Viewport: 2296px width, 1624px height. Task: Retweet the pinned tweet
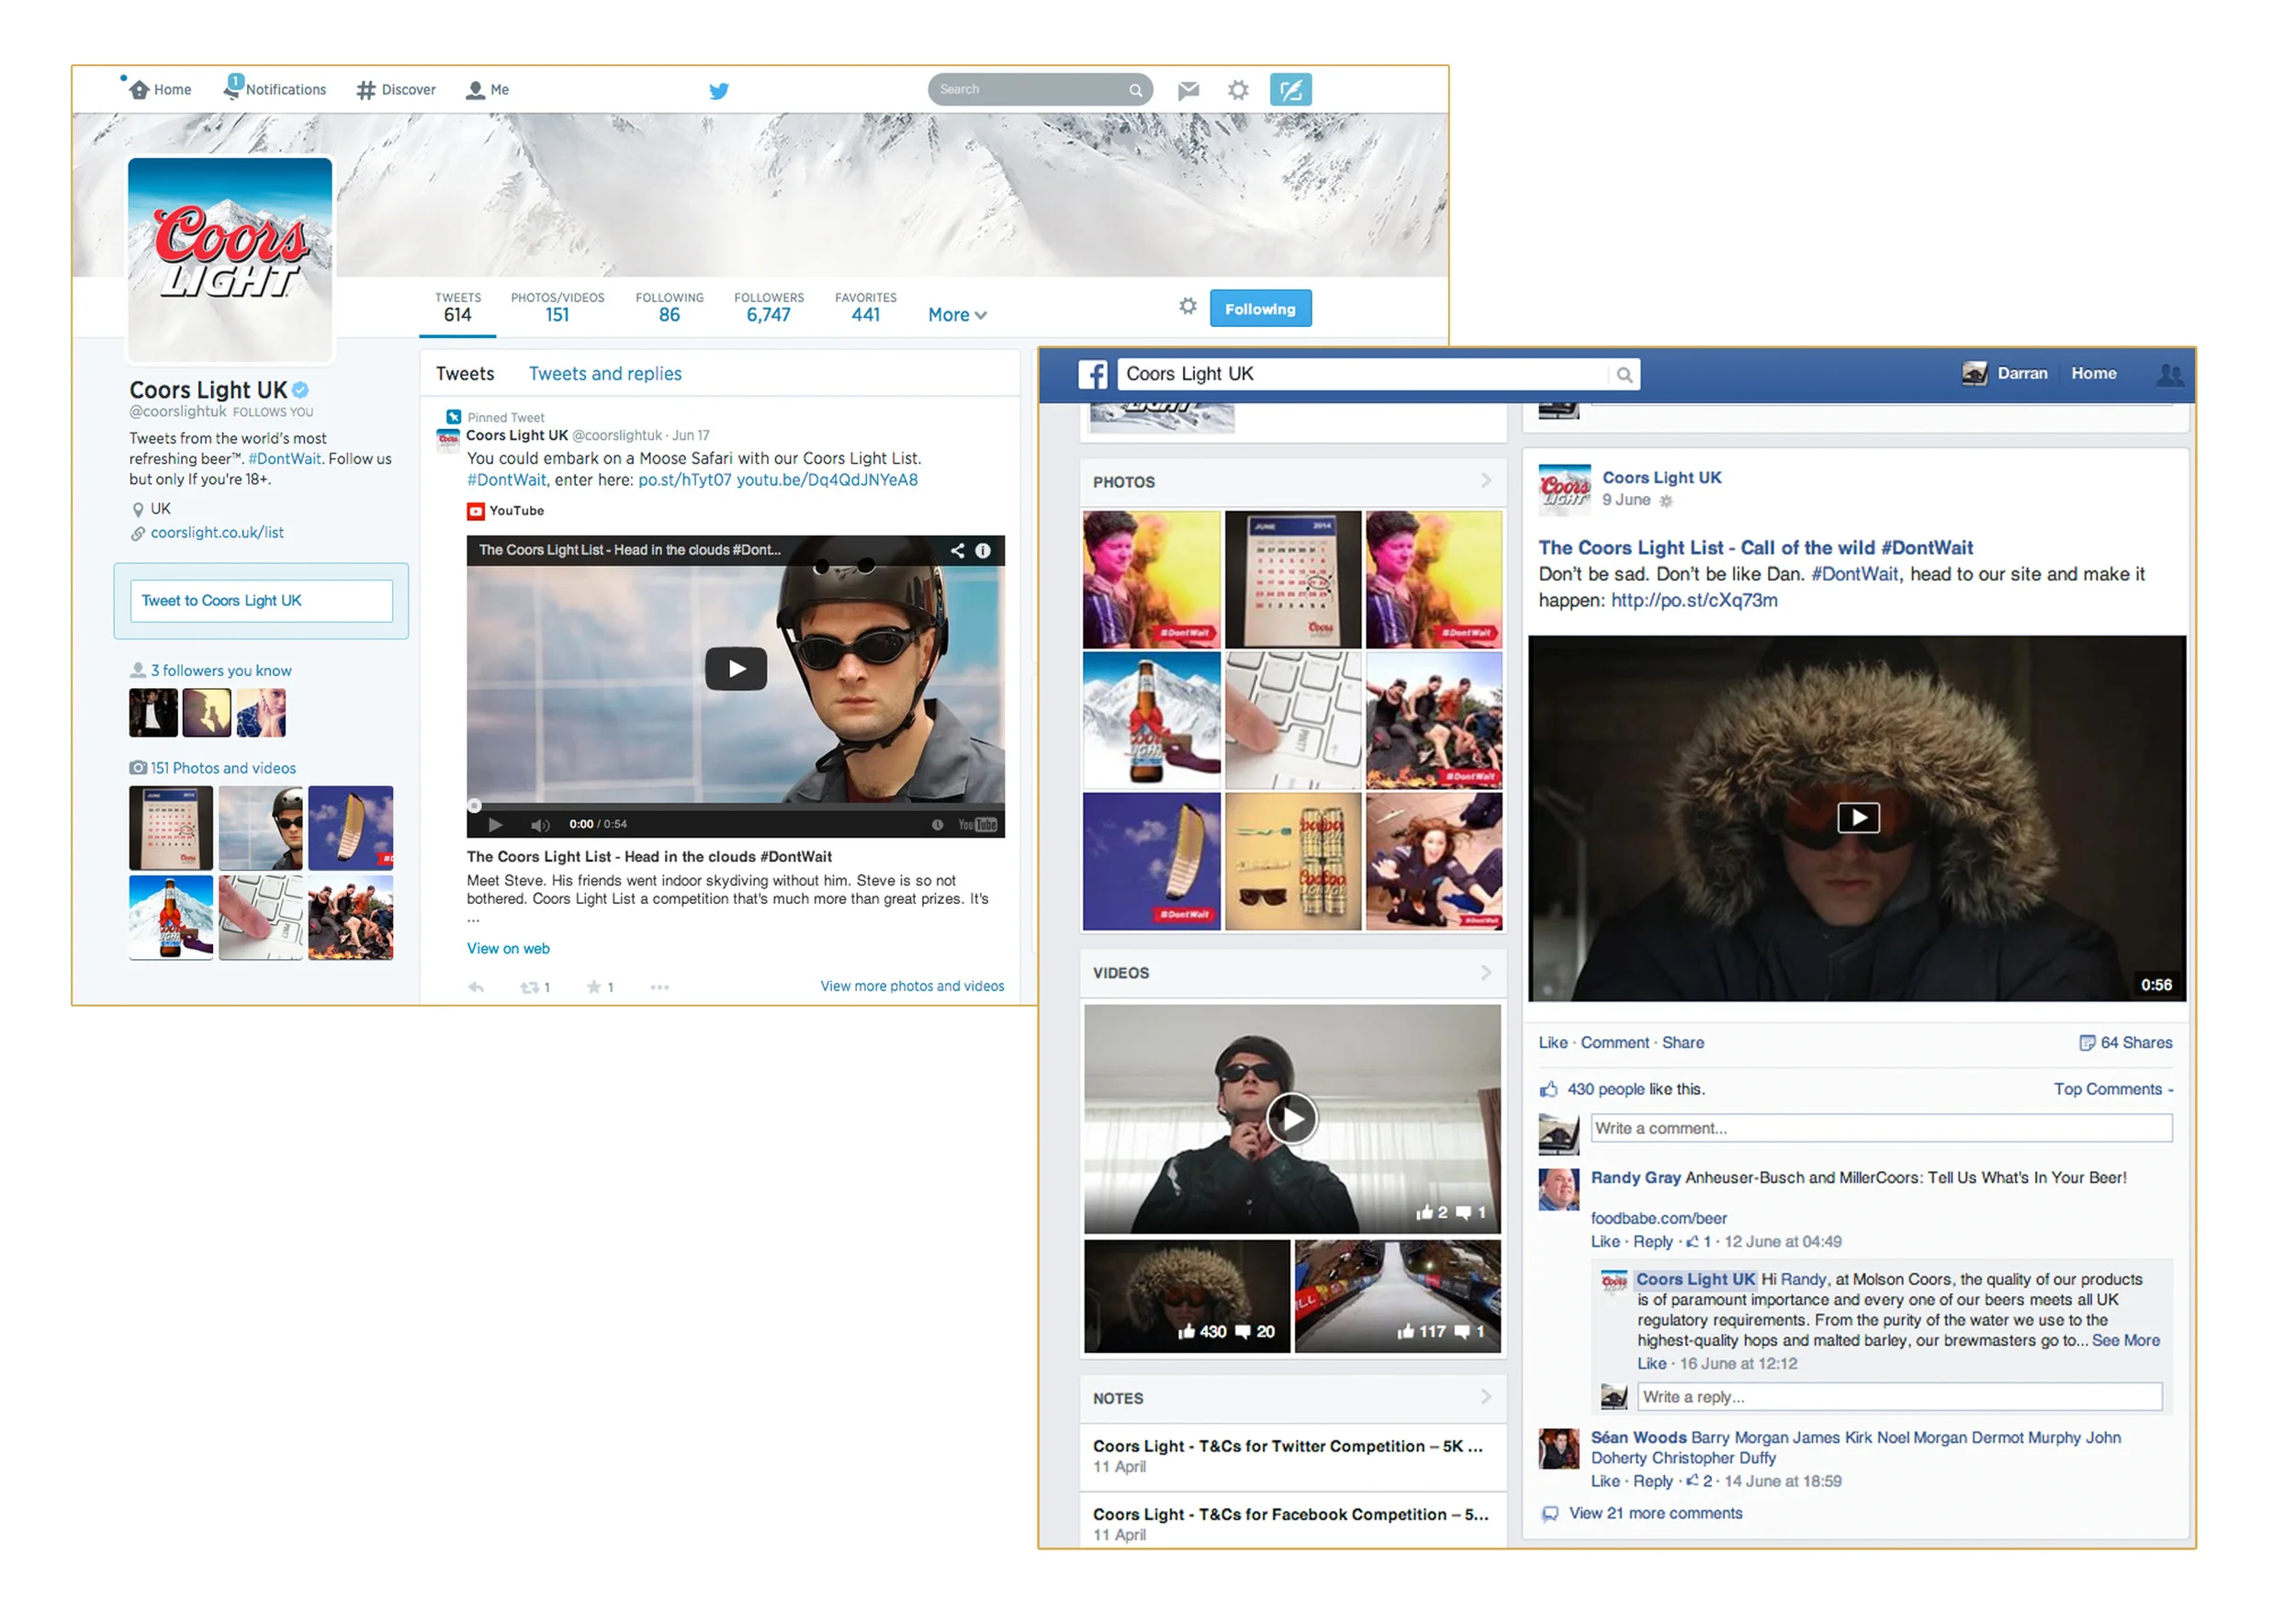535,987
